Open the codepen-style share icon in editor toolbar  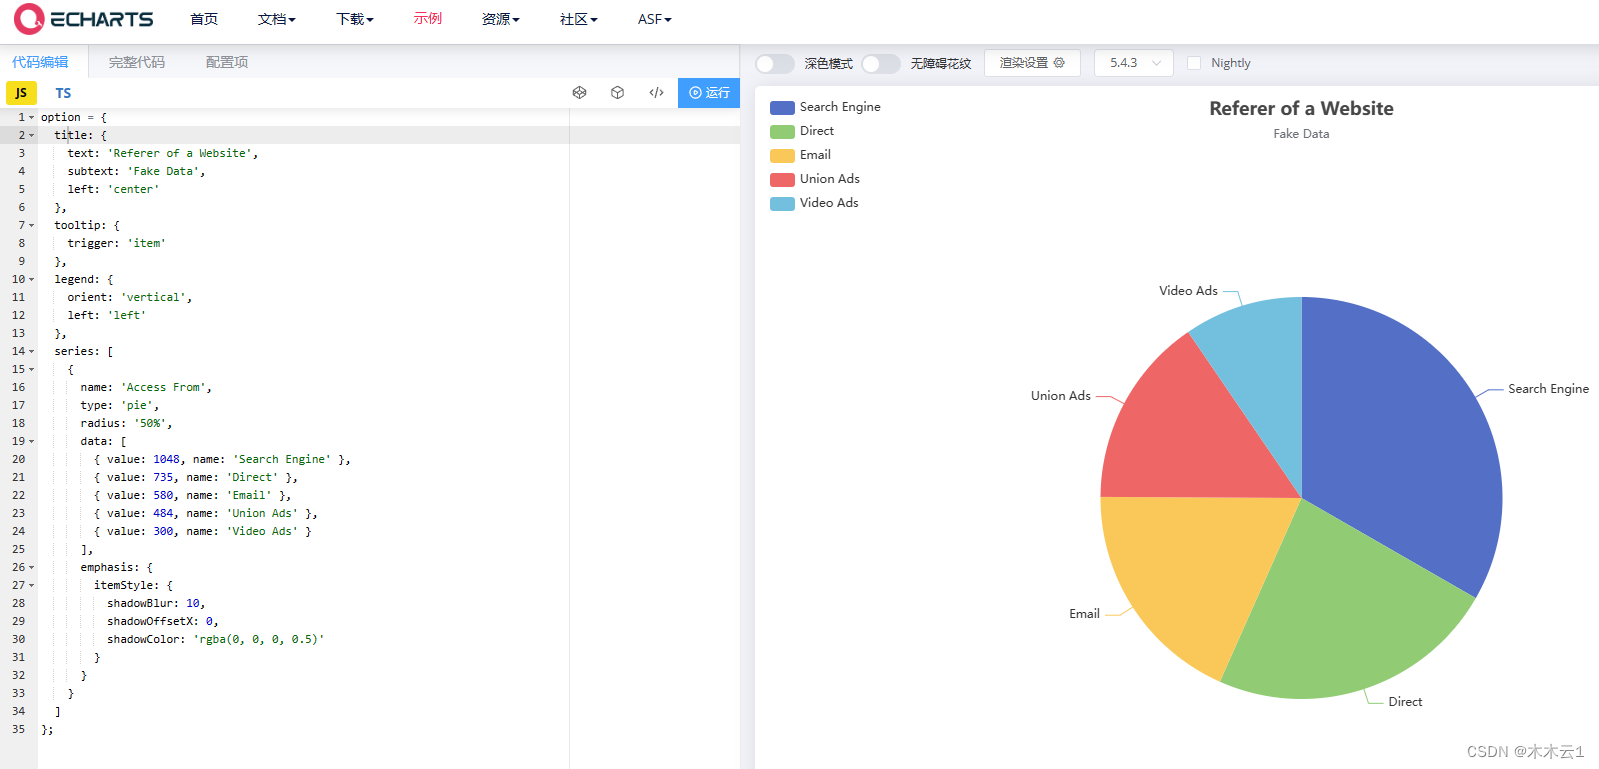point(579,92)
